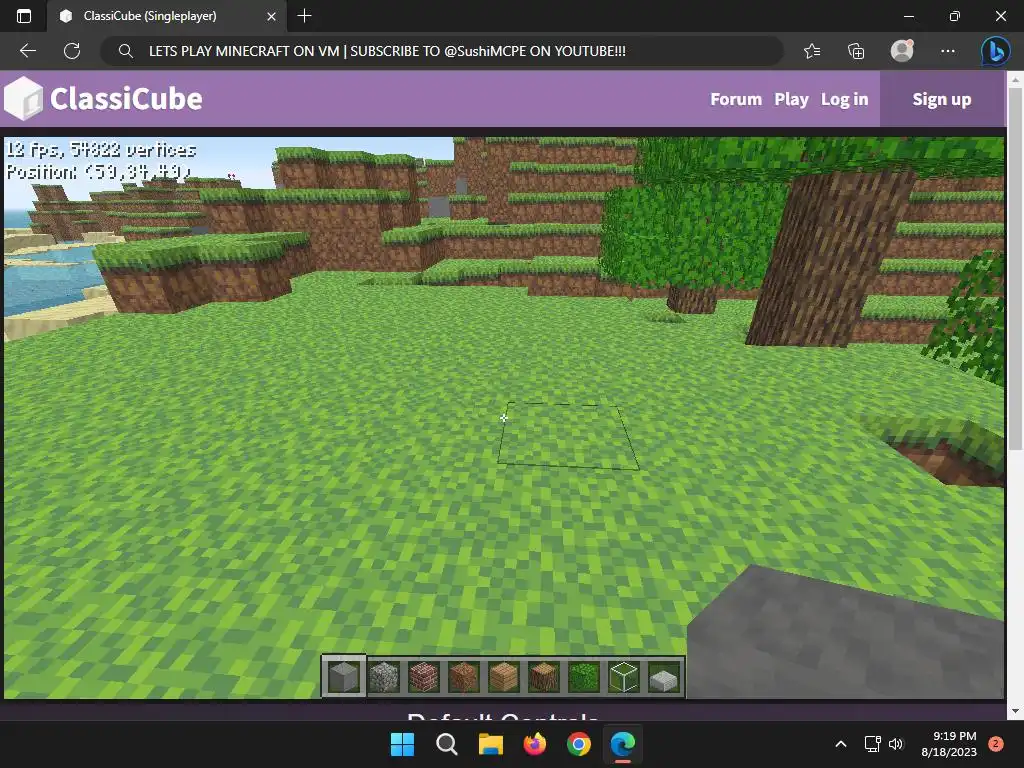Open the Favorites star icon
Image resolution: width=1024 pixels, height=768 pixels.
(x=812, y=51)
